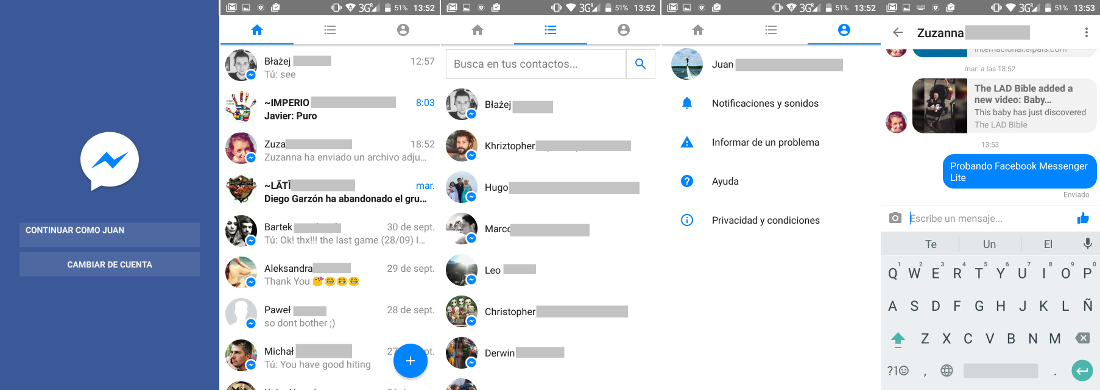Tap the keyboard backspace key
This screenshot has height=390, width=1100.
[x=1083, y=339]
